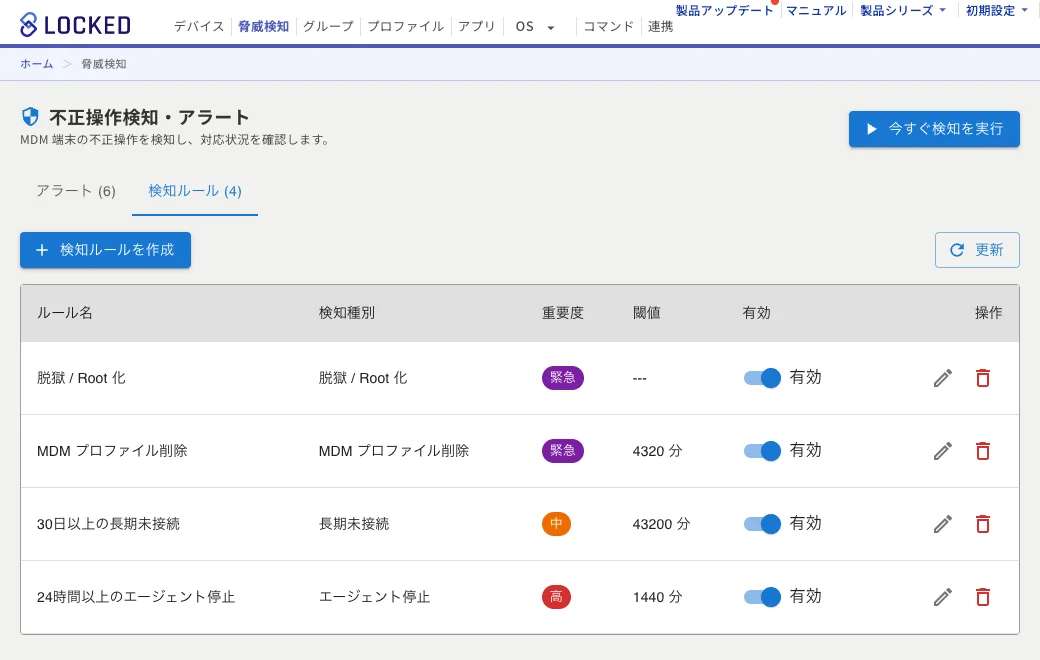Click the shield icon beside 不正操作検知・アラート

(x=31, y=117)
